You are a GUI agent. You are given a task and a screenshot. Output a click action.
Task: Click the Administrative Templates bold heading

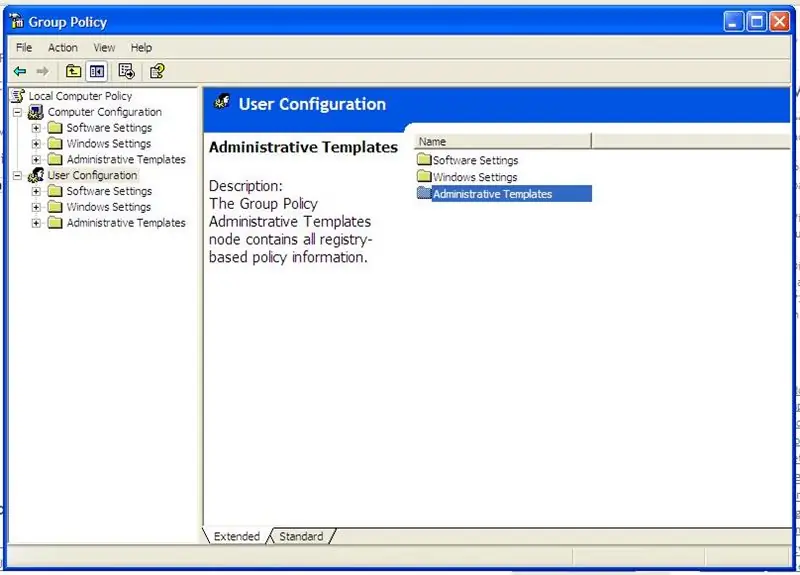(x=303, y=147)
